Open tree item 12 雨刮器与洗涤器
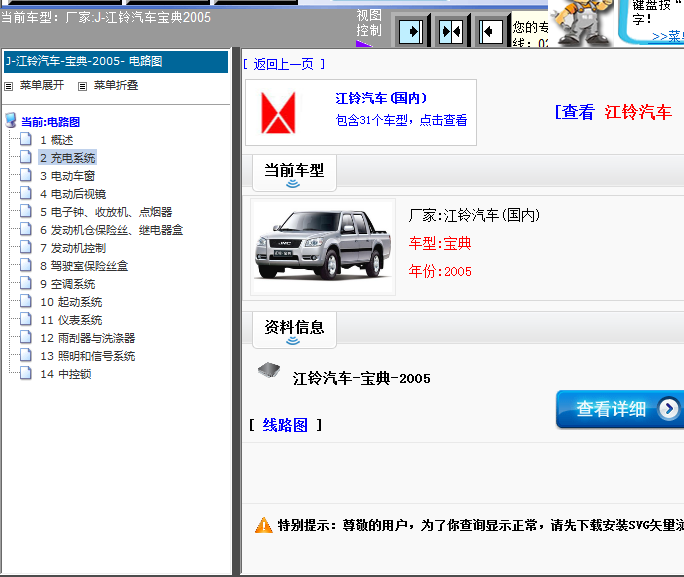 click(x=88, y=338)
